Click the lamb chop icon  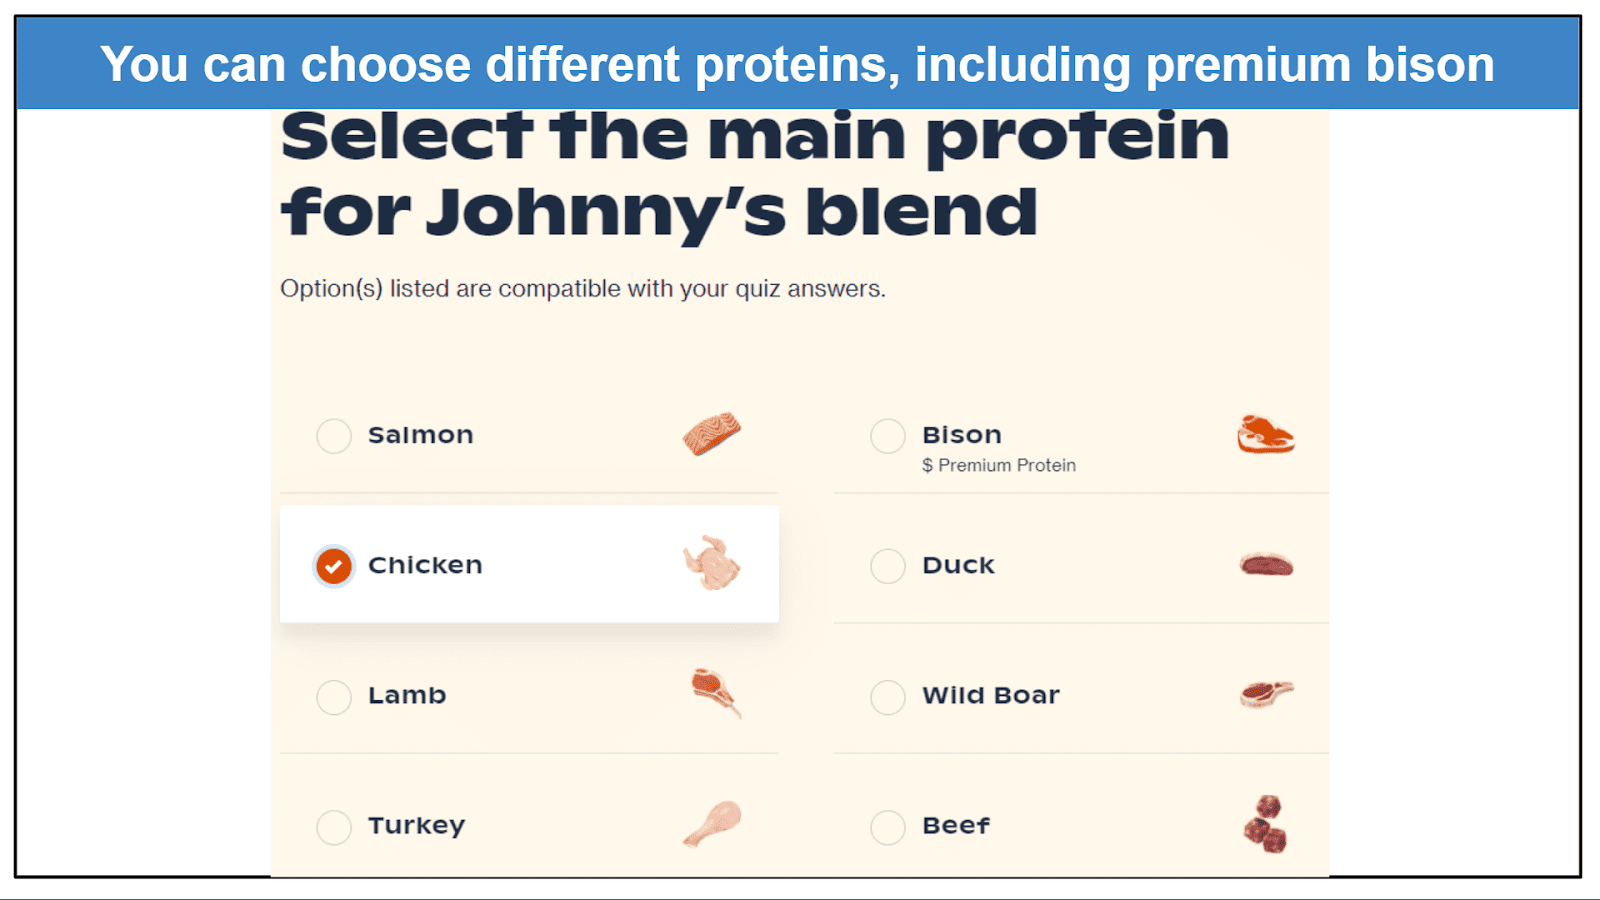click(x=716, y=693)
